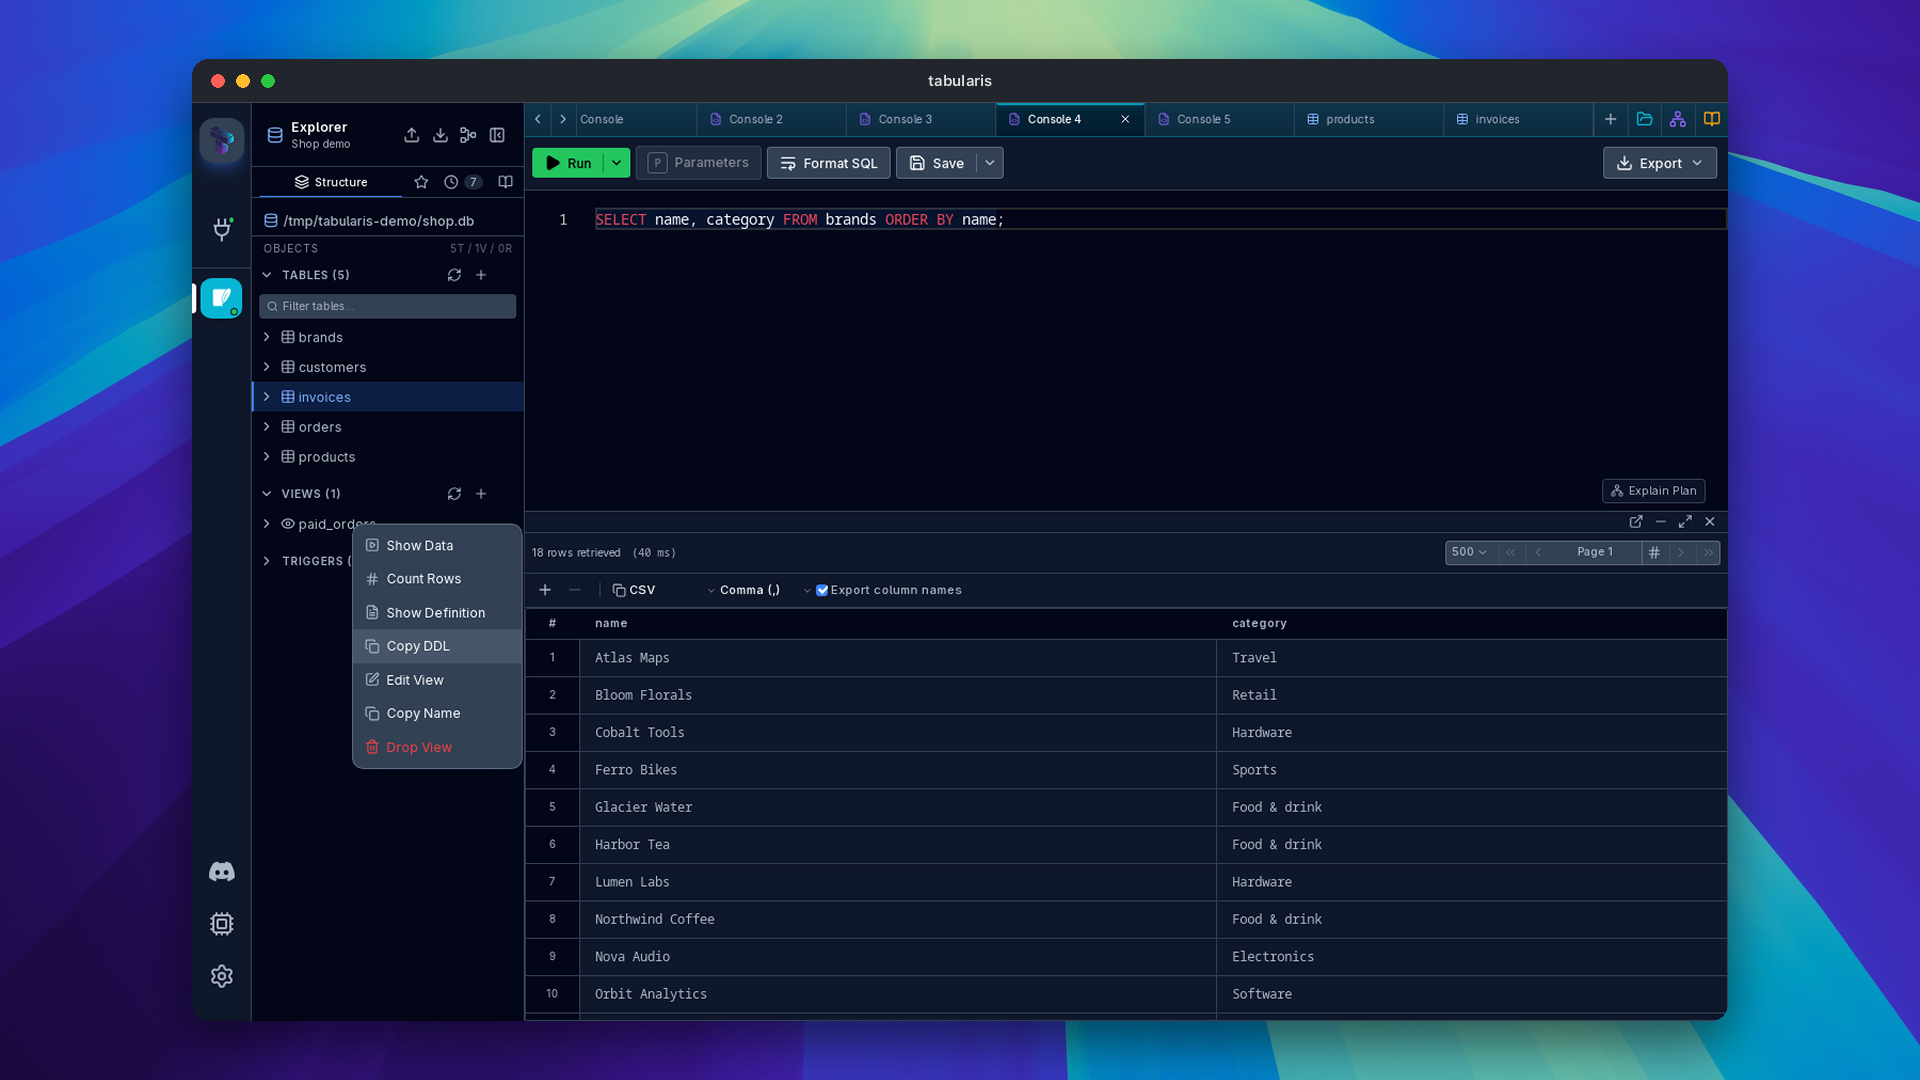Click the jump-to-page hash icon
This screenshot has height=1080, width=1920.
coord(1655,552)
